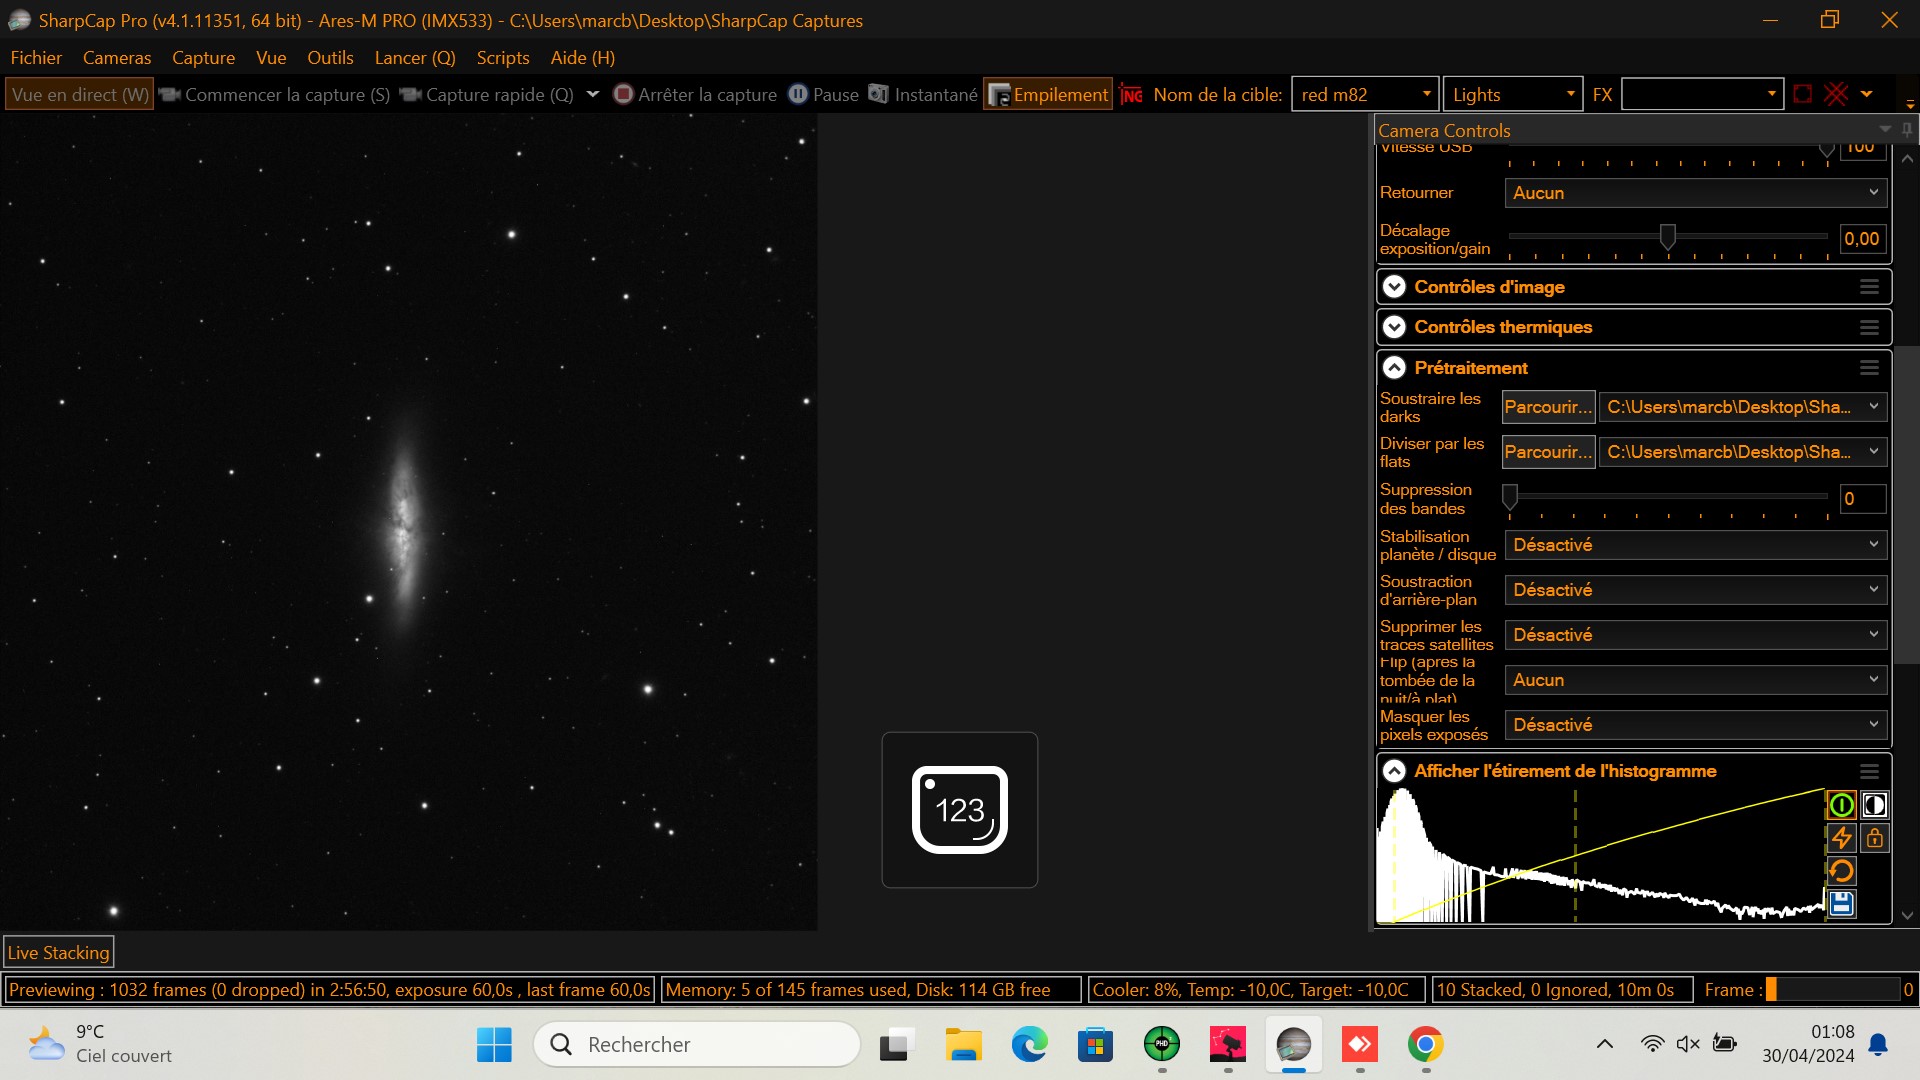Open the Retourner dropdown
Screen dimensions: 1920x1080
[x=1694, y=193]
